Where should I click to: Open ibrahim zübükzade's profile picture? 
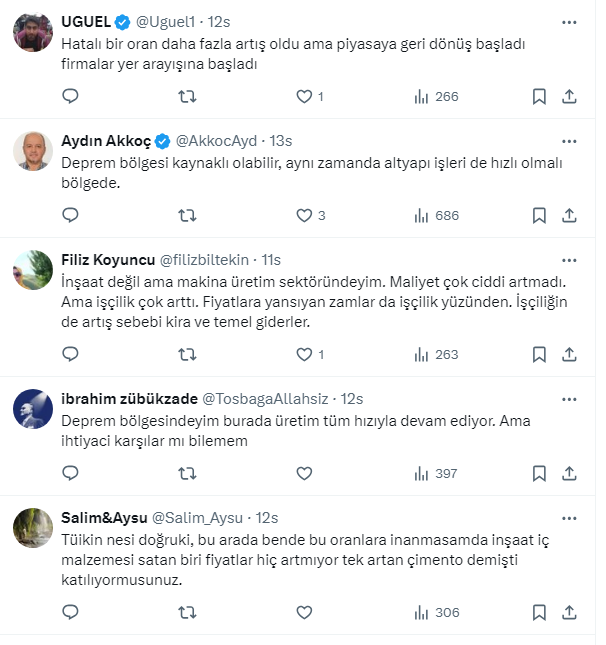tap(33, 410)
